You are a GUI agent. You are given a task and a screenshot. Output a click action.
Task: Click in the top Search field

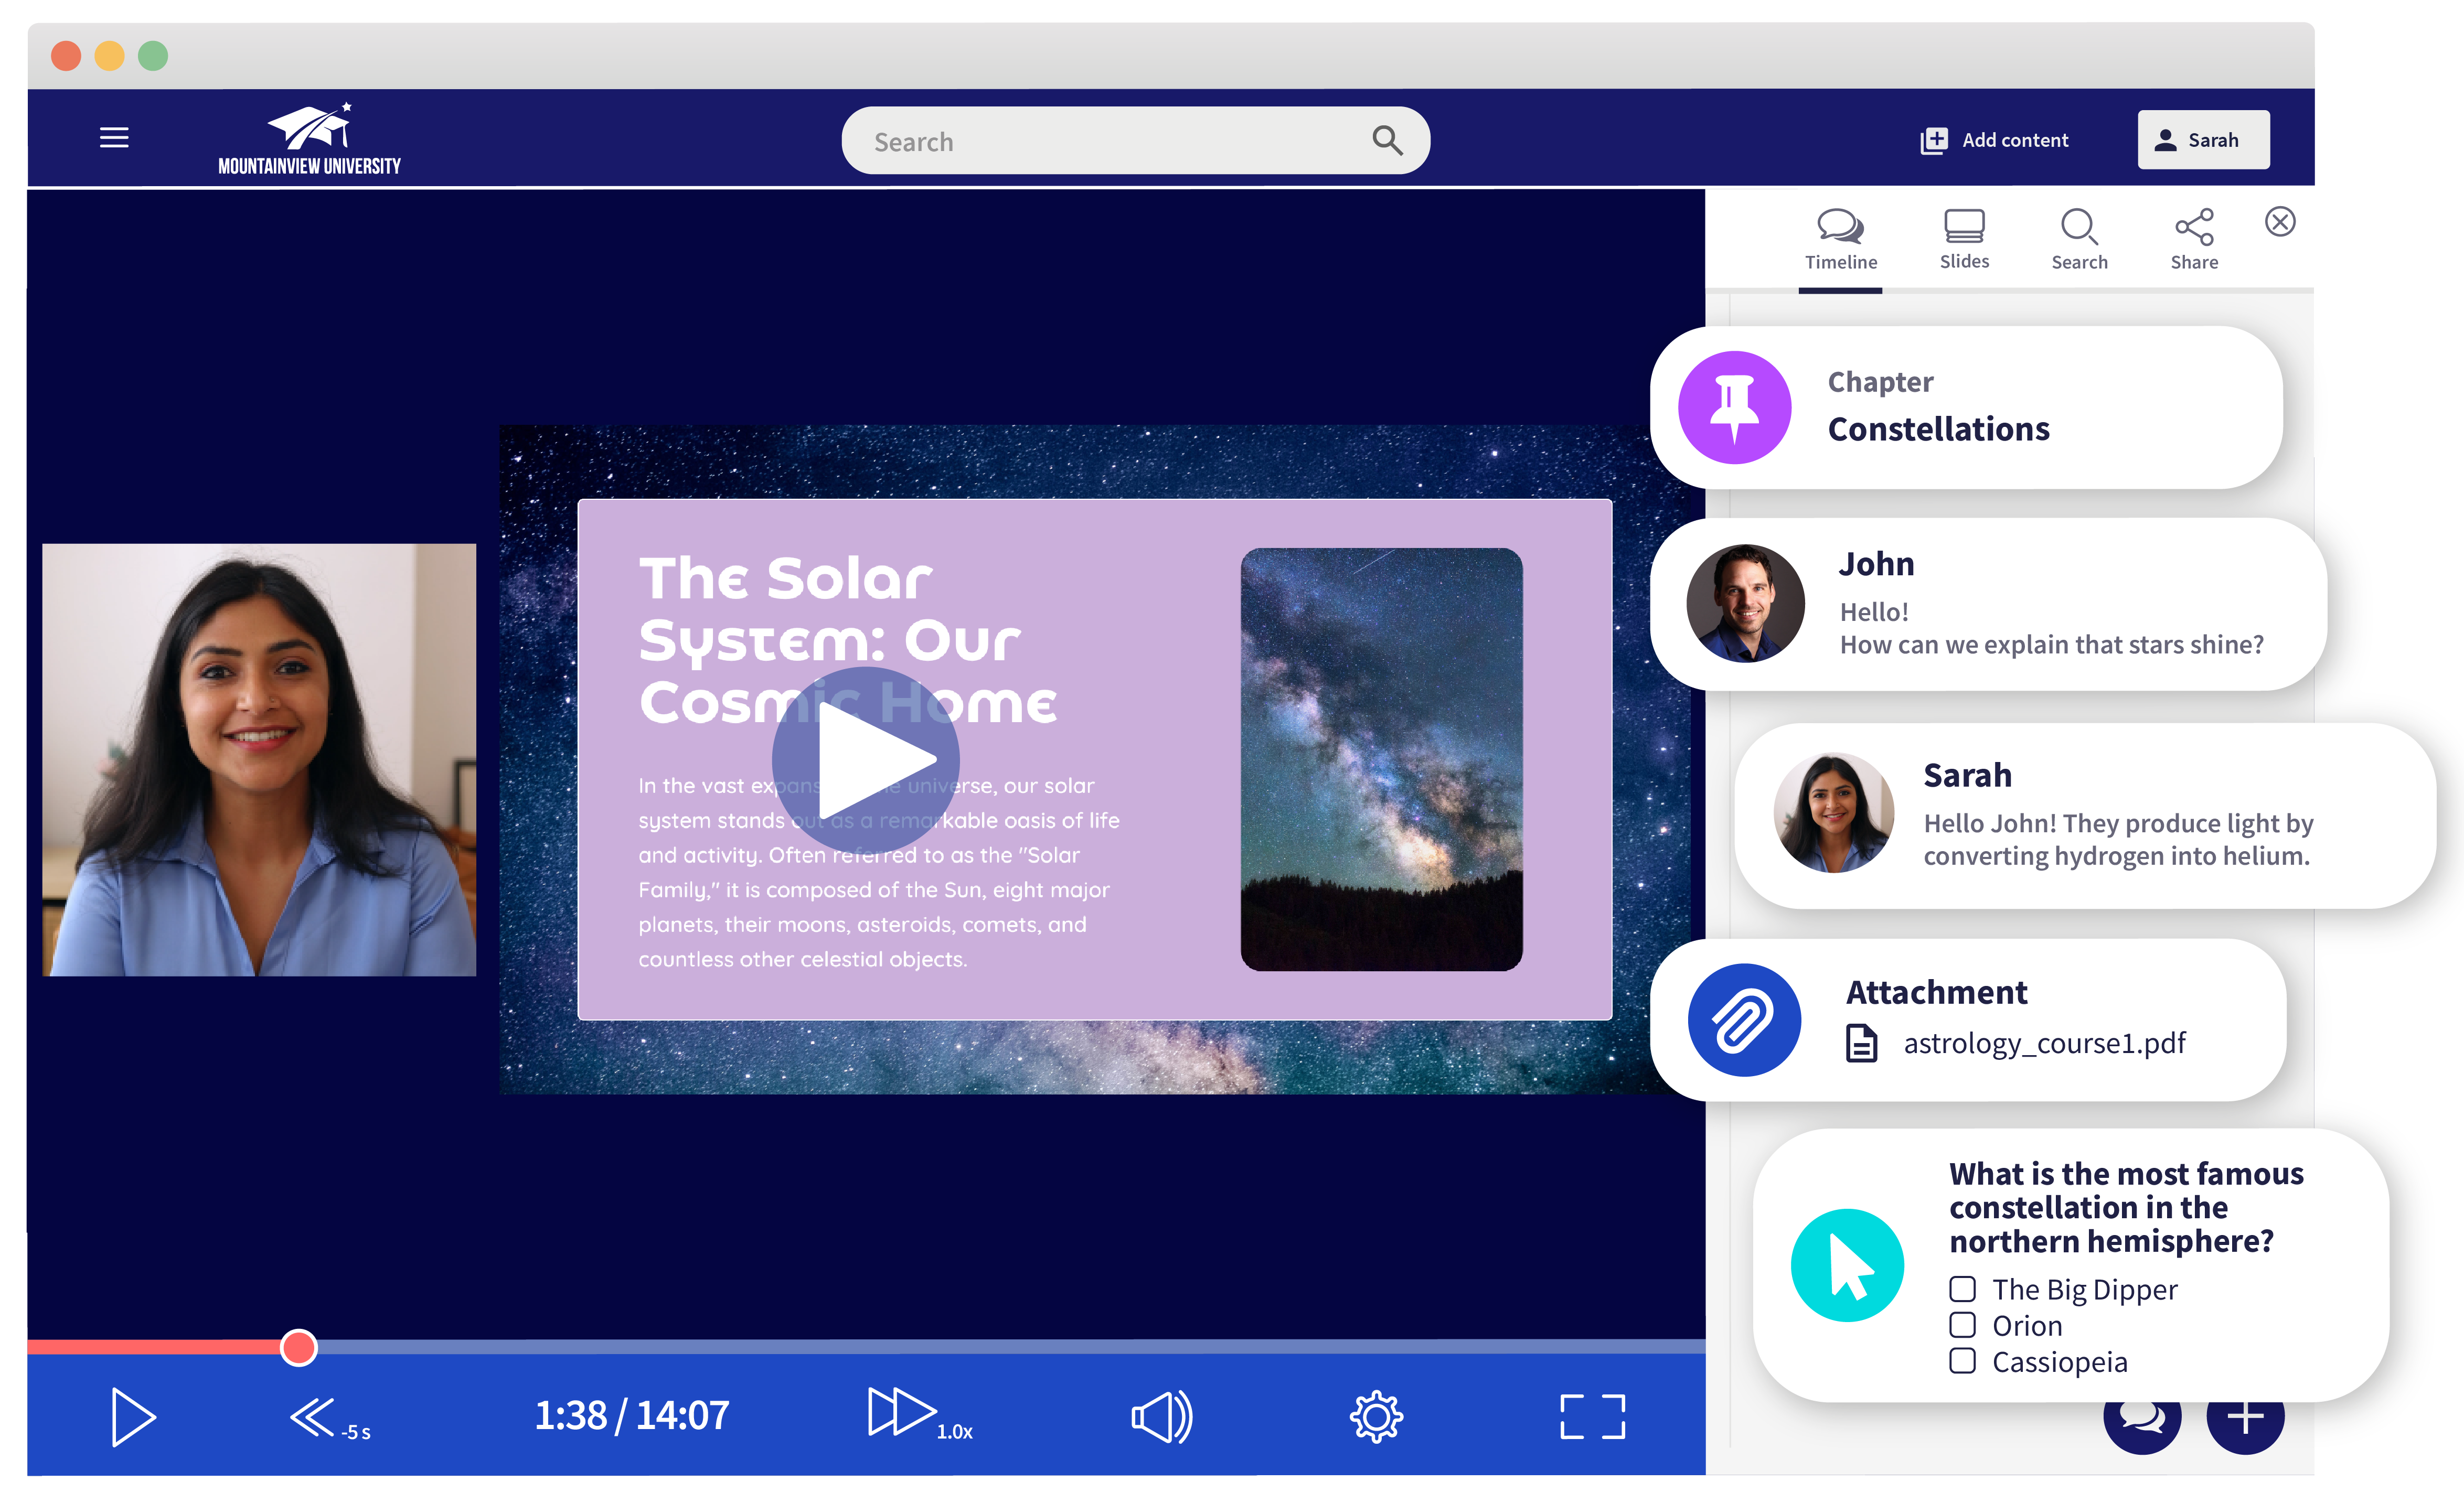(x=1100, y=141)
